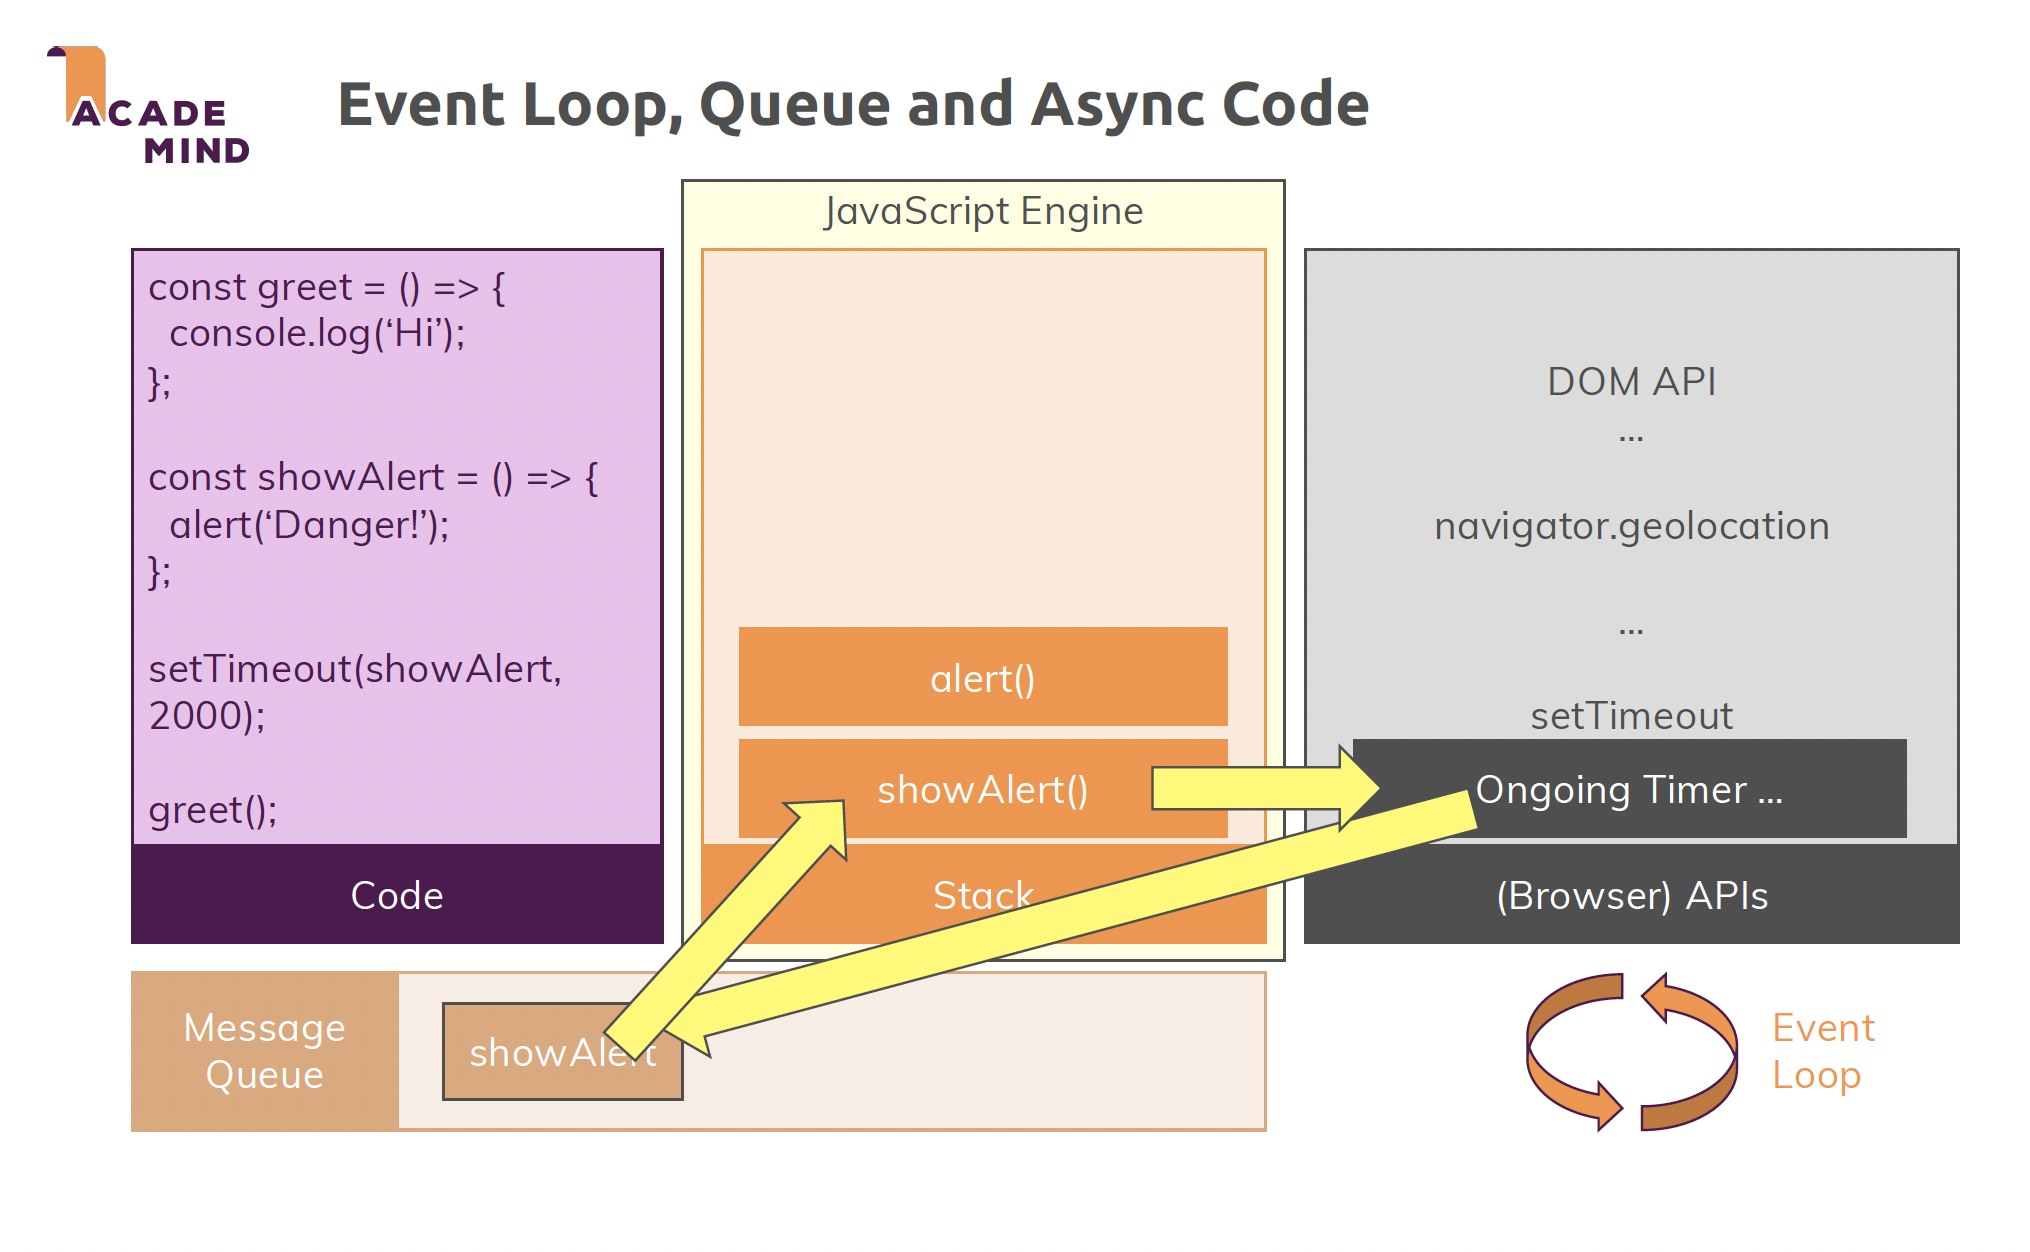
Task: Click the 'Ongoing Timer ...' box
Action: (x=1630, y=789)
